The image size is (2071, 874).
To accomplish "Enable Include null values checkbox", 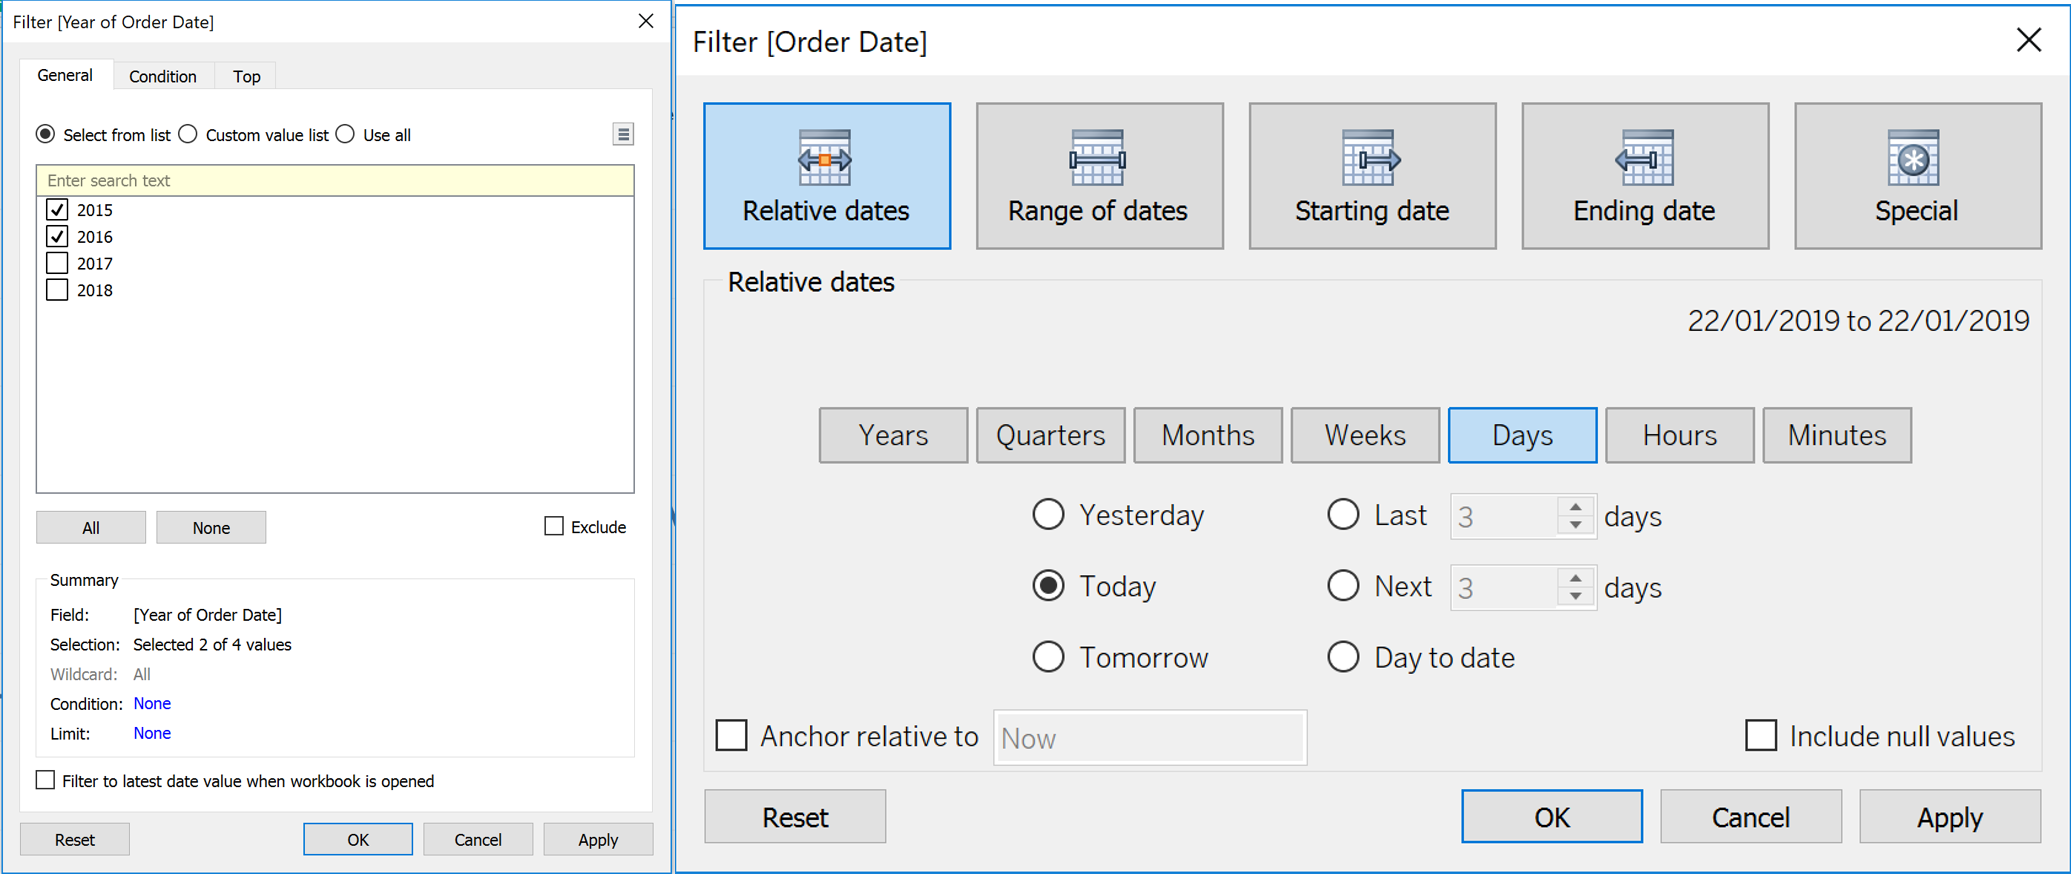I will click(1761, 736).
